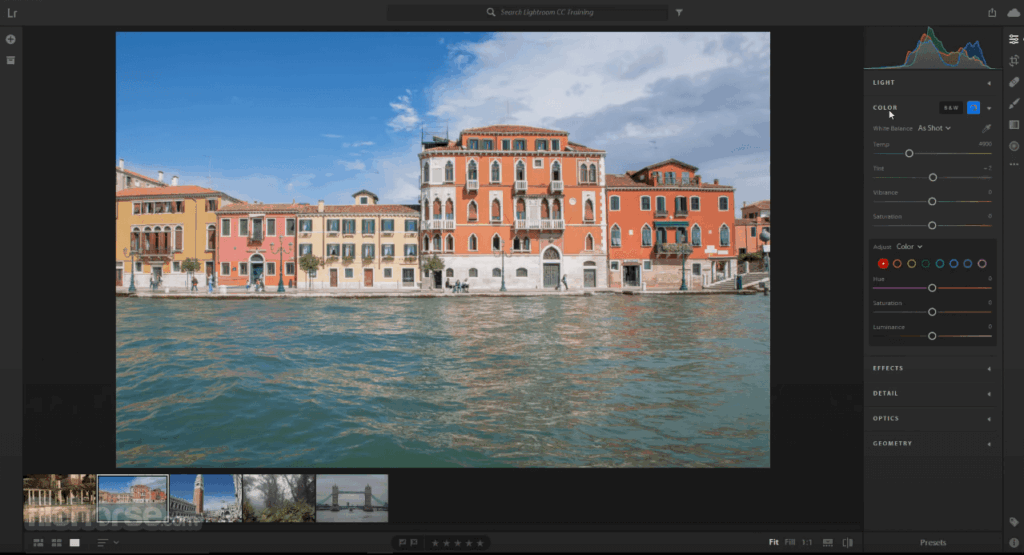
Task: Set zoom to Fill
Action: click(790, 543)
